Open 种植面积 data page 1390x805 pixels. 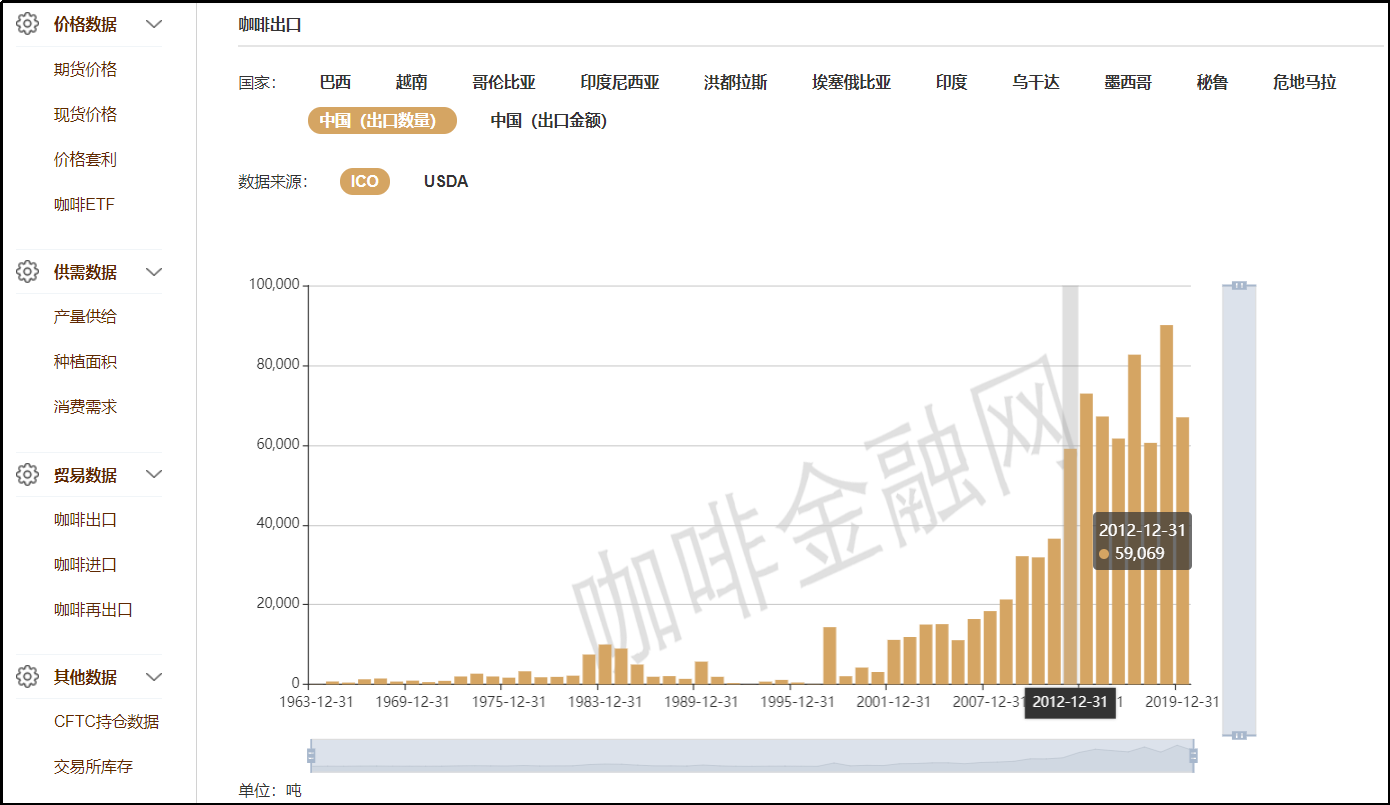tap(85, 361)
